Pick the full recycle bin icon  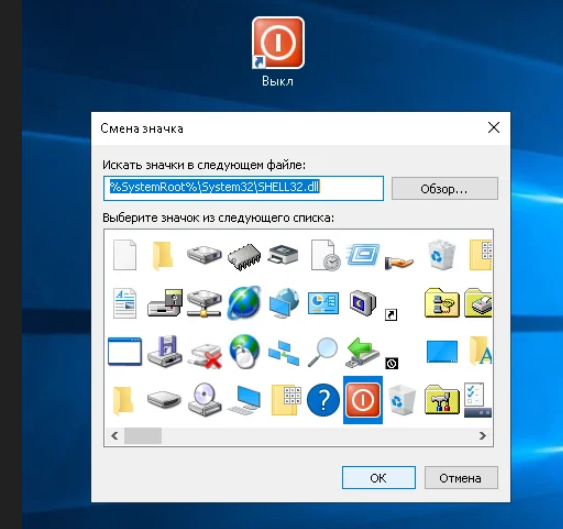pyautogui.click(x=442, y=255)
